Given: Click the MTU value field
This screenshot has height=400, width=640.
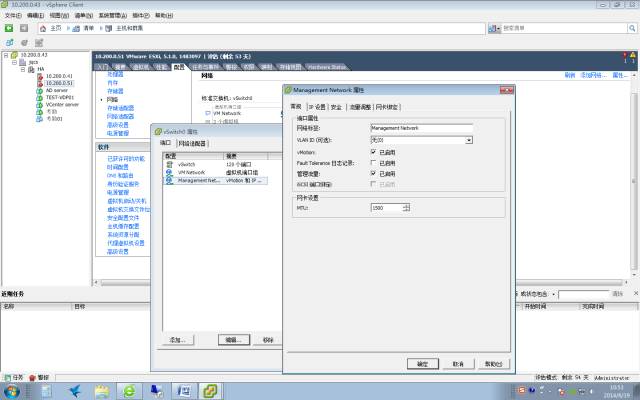Looking at the screenshot, I should click(387, 208).
